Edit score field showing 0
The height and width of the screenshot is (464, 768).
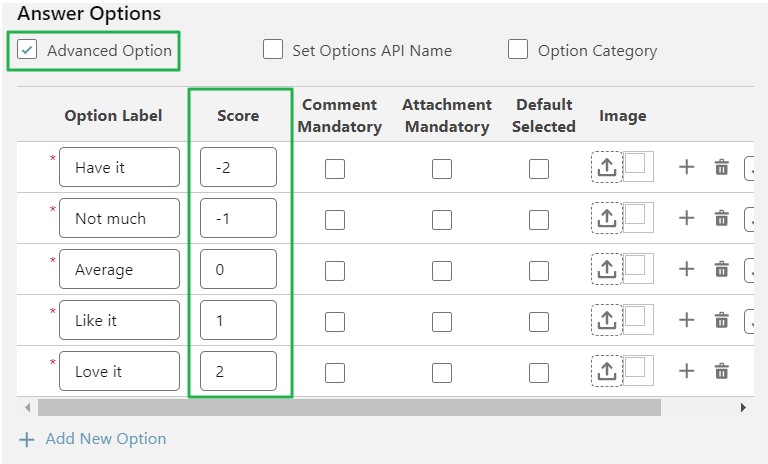click(x=239, y=269)
